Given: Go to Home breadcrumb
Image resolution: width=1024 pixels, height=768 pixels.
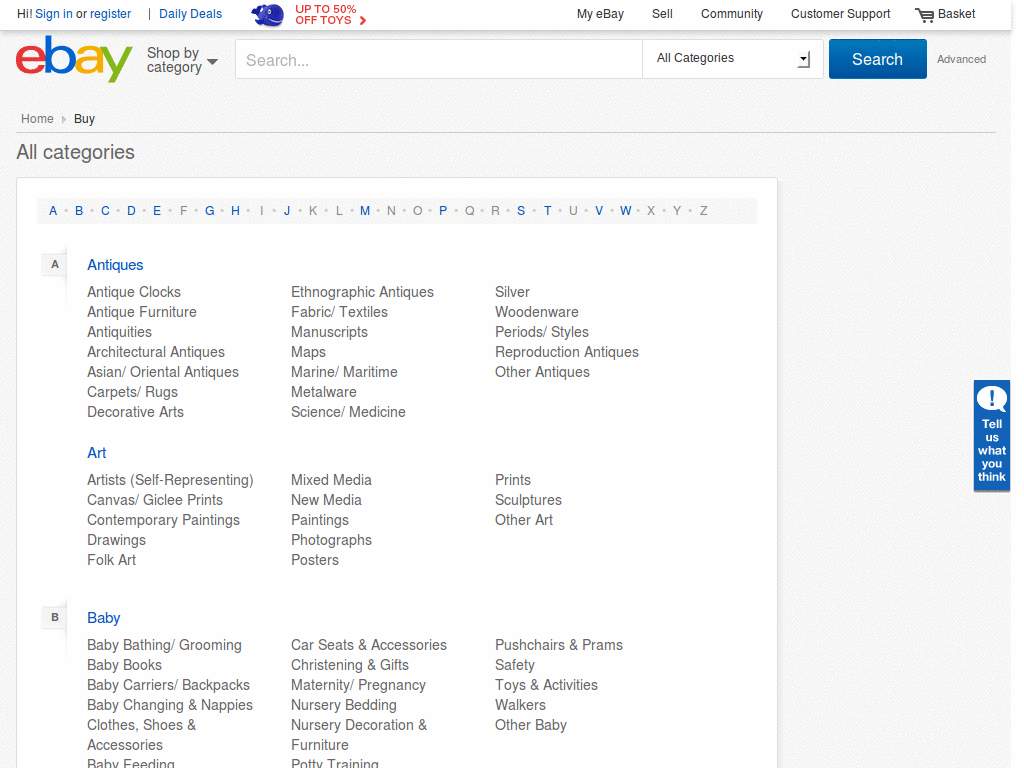Looking at the screenshot, I should (37, 118).
